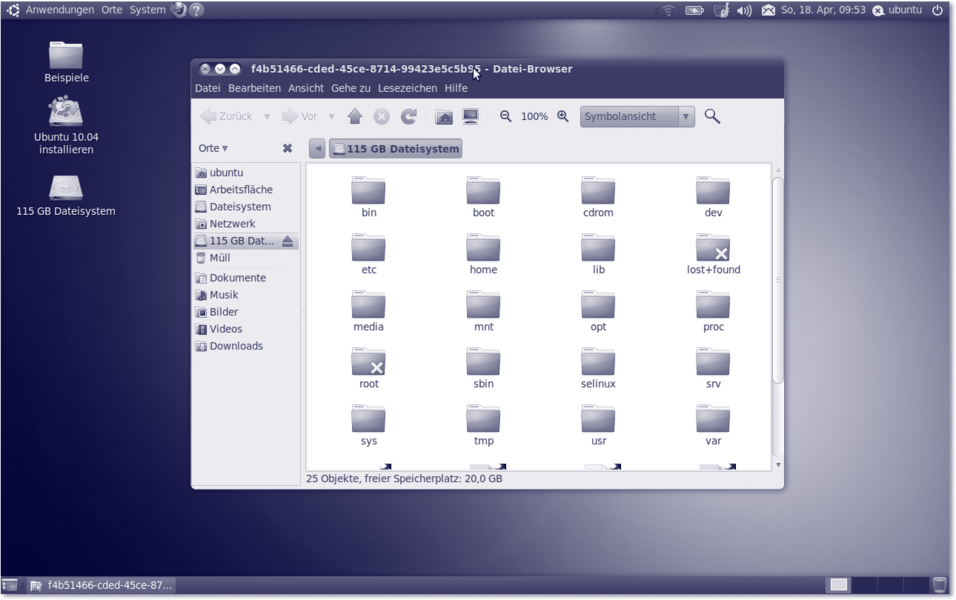Image resolution: width=956 pixels, height=600 pixels.
Task: Zoom in with the plus magnifier
Action: tap(563, 117)
